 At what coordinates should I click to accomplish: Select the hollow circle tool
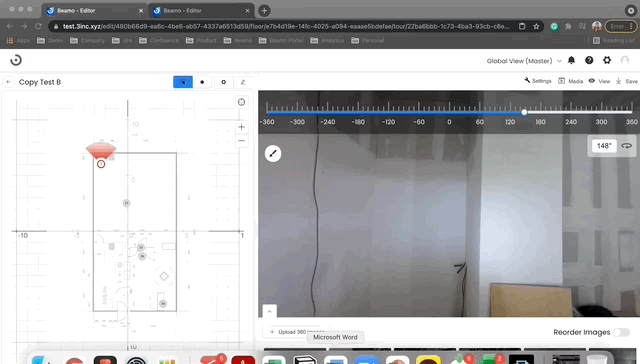point(223,82)
